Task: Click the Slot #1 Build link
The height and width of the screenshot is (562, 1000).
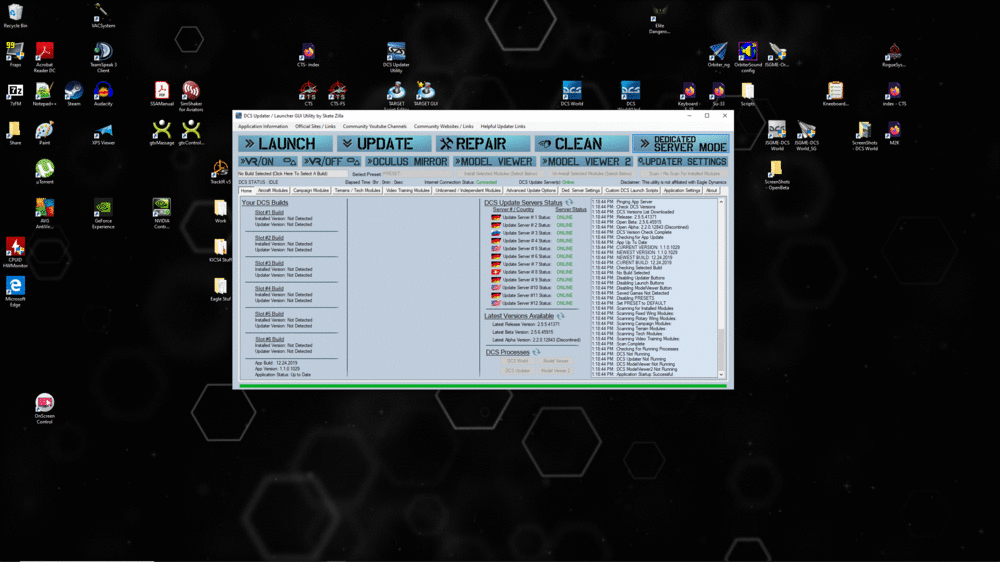Action: pyautogui.click(x=269, y=212)
